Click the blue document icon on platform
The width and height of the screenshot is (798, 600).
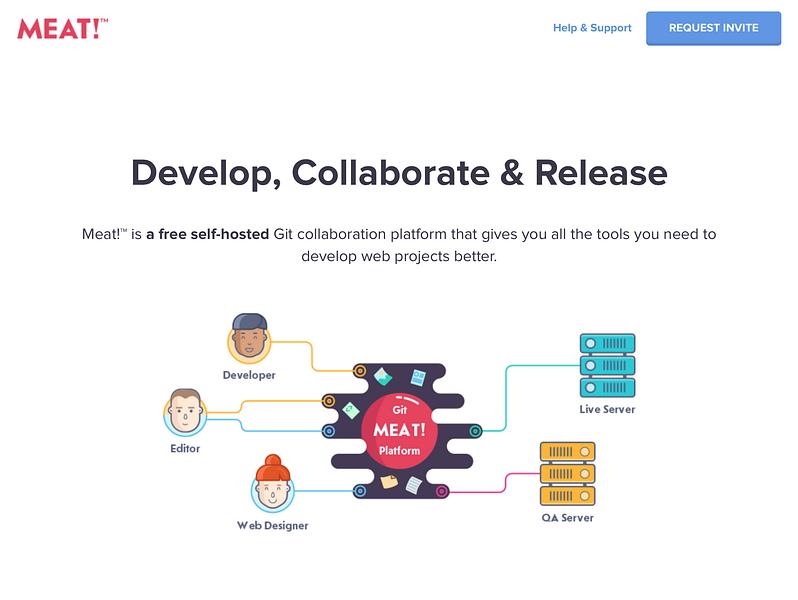[x=418, y=378]
